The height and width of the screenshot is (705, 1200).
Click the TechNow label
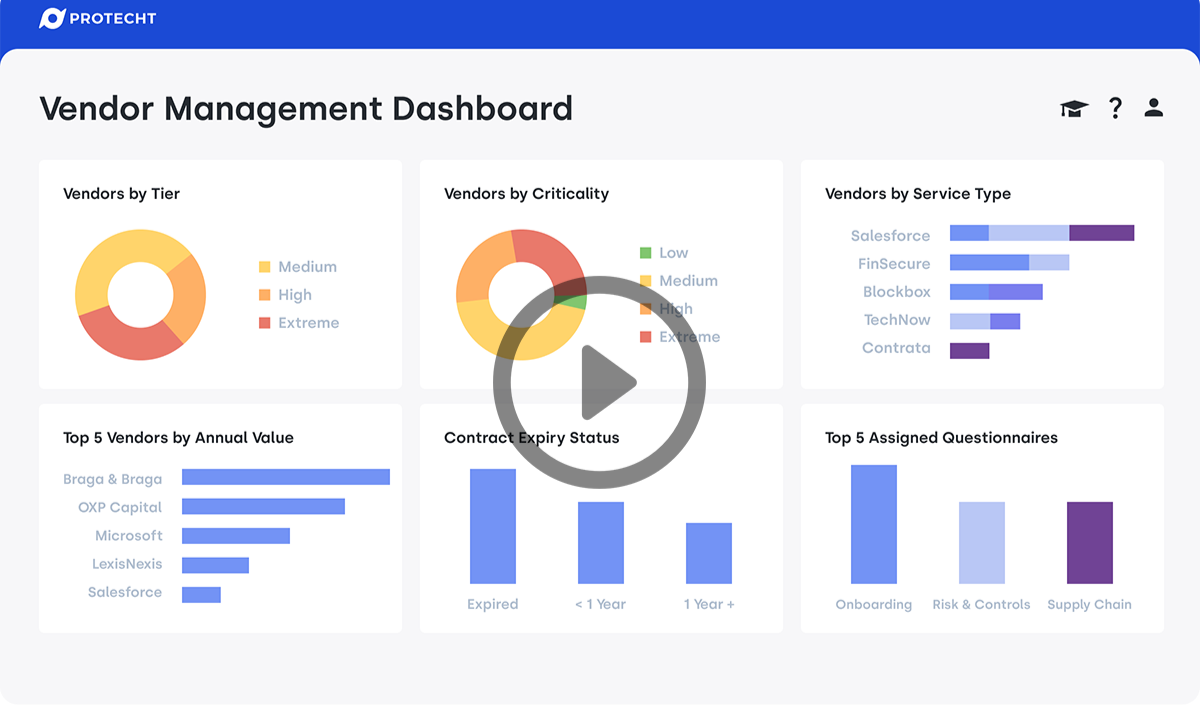click(x=897, y=320)
